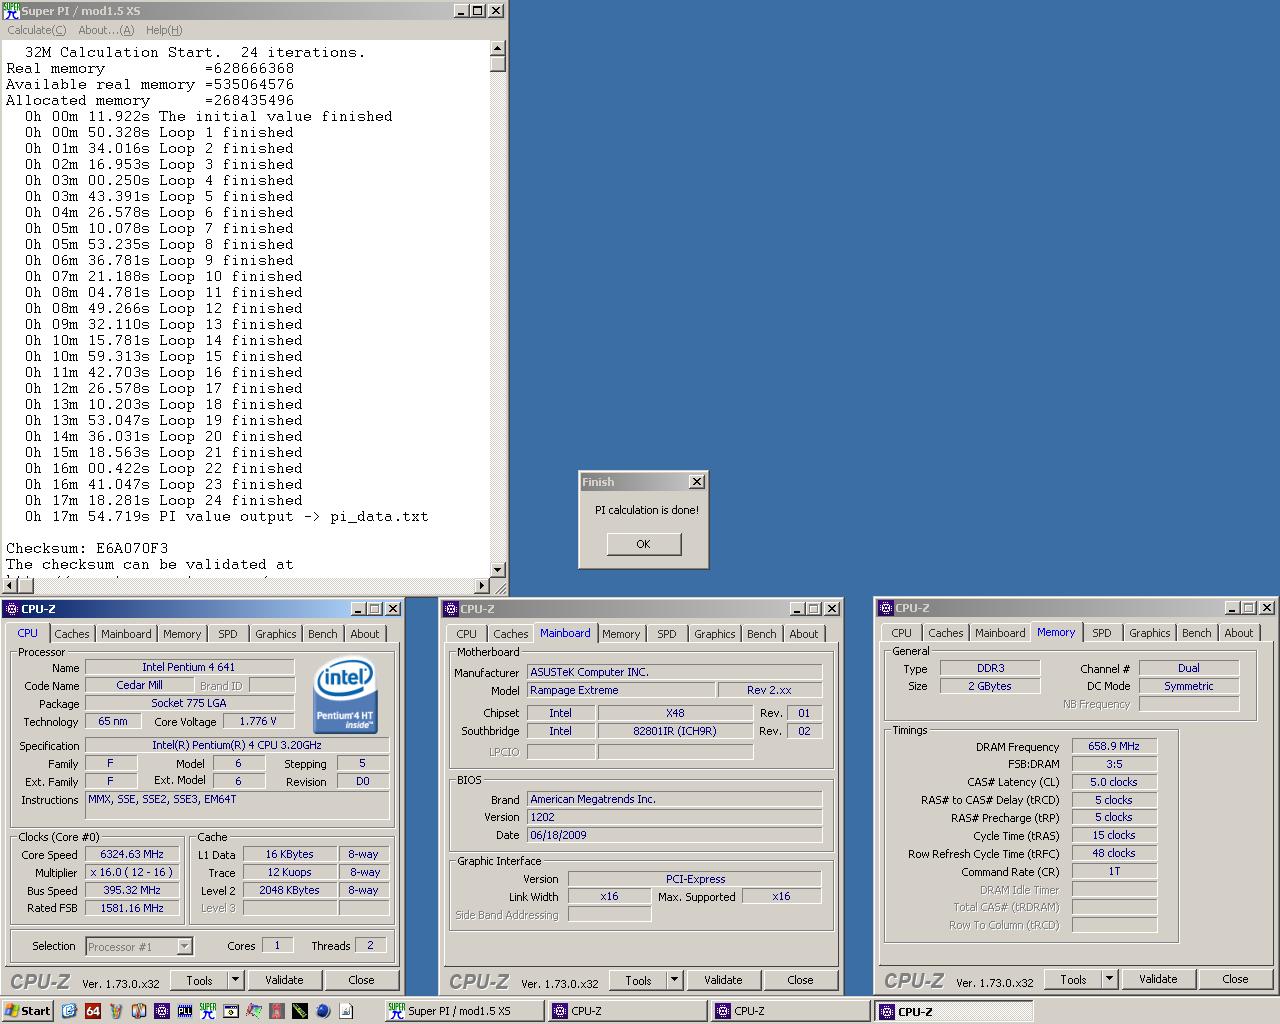Image resolution: width=1280 pixels, height=1024 pixels.
Task: Click the CAS# Latency 5.0 clocks value
Action: 1114,782
